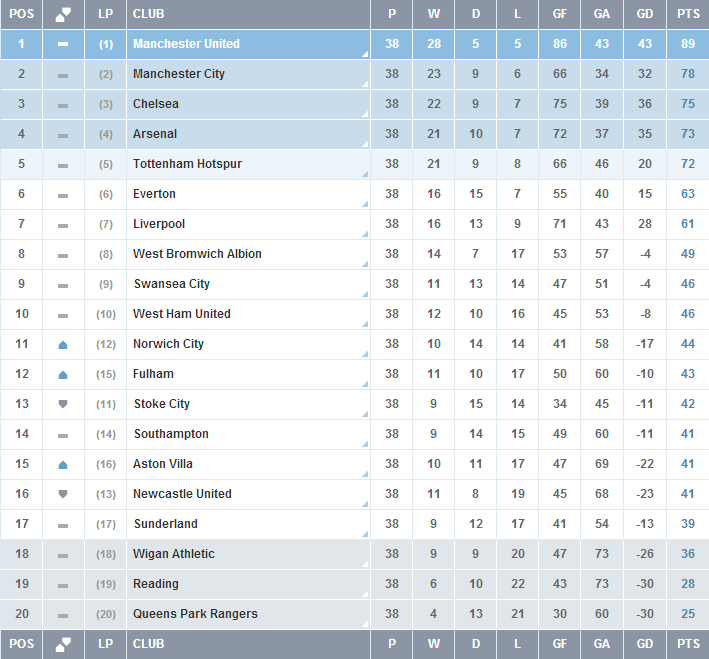The image size is (709, 659).
Task: Sort by GD in top header
Action: click(645, 14)
